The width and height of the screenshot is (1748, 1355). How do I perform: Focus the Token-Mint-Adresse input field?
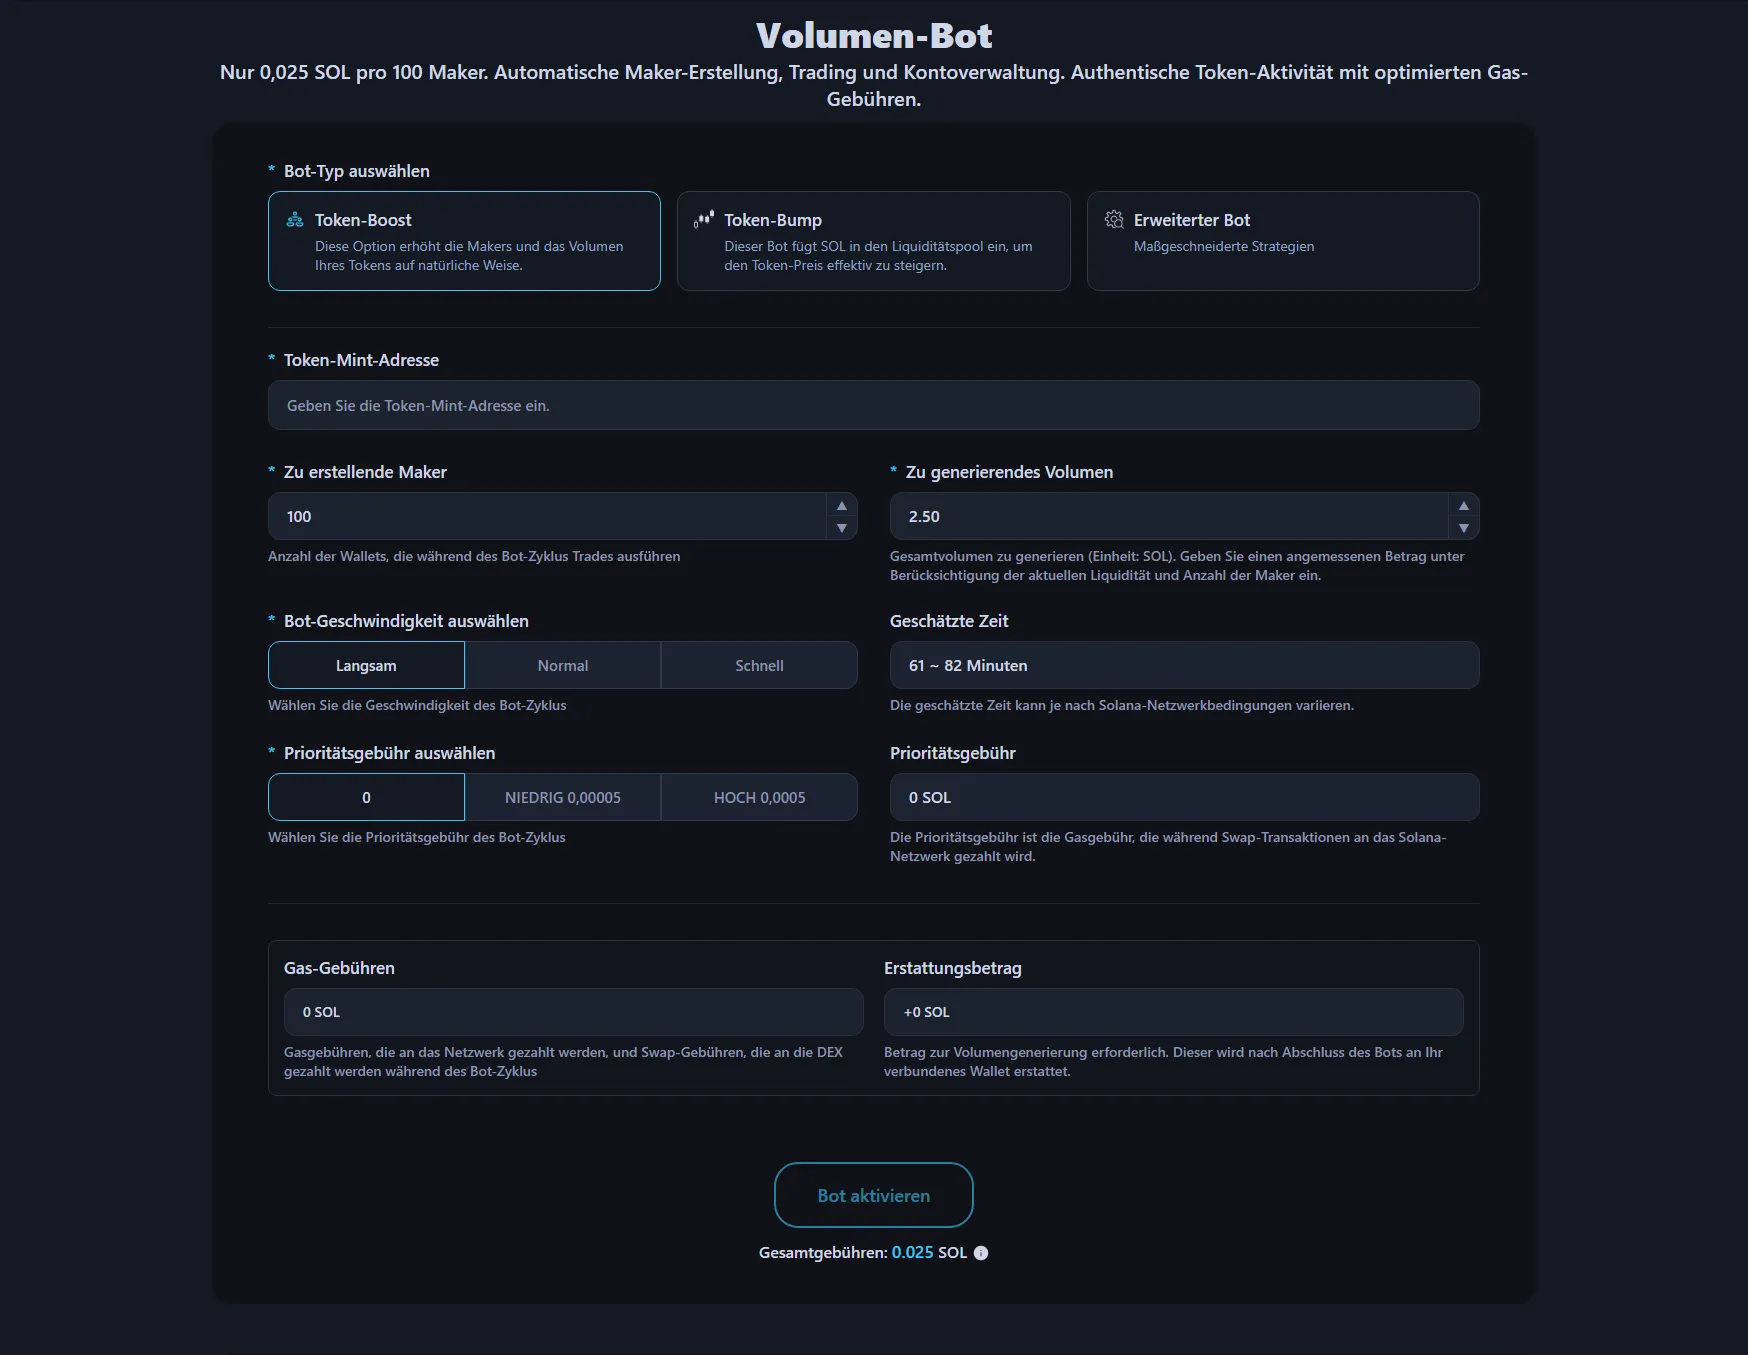point(873,406)
